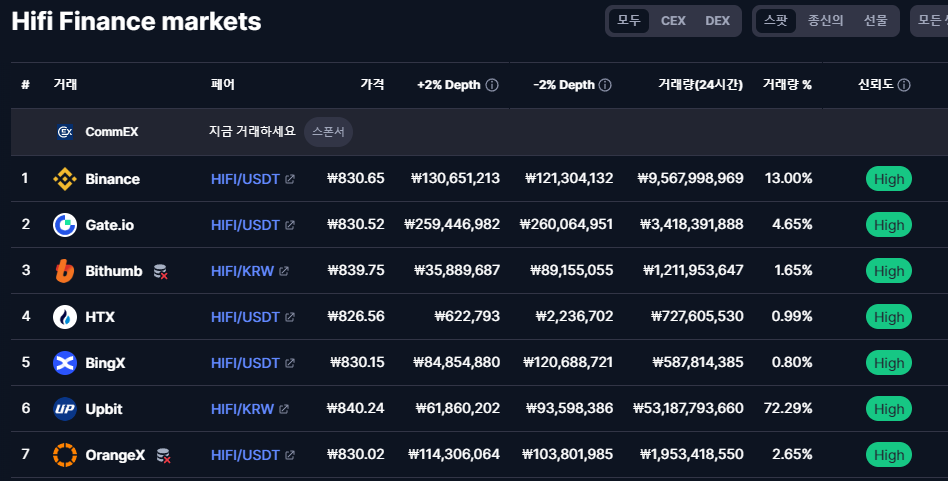This screenshot has height=481, width=948.
Task: Click the Bithumb exchange logo icon
Action: pos(65,271)
